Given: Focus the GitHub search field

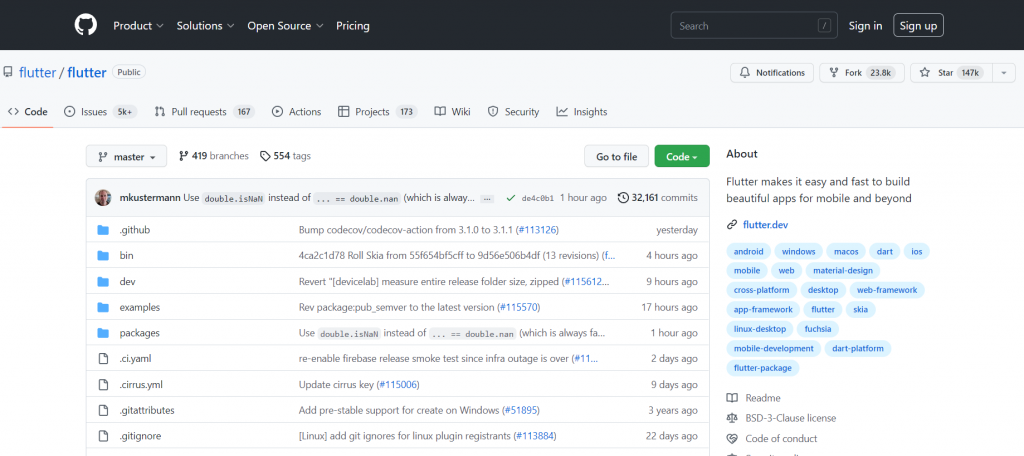Looking at the screenshot, I should click(x=754, y=25).
